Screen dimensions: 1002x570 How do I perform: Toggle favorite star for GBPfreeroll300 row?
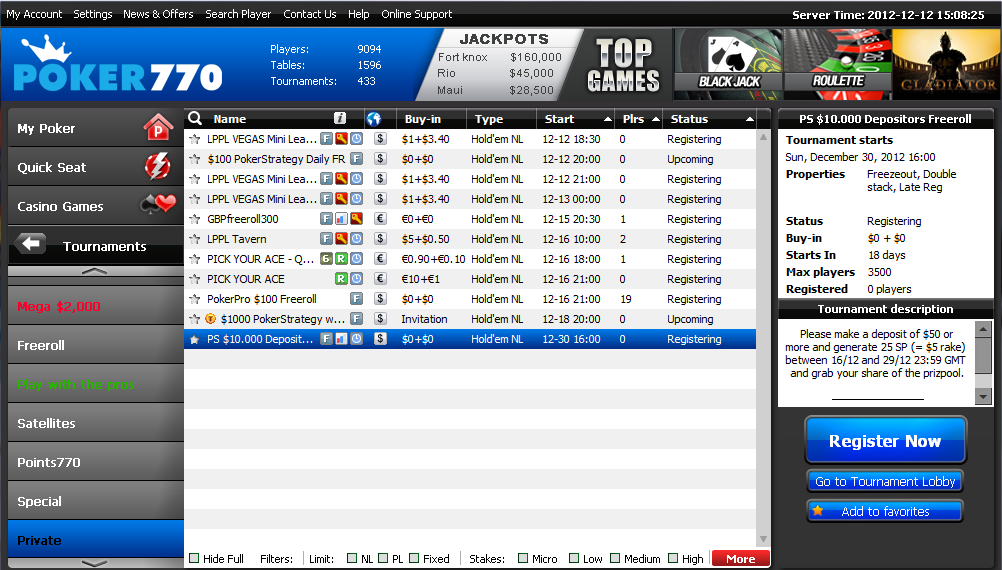pos(195,219)
